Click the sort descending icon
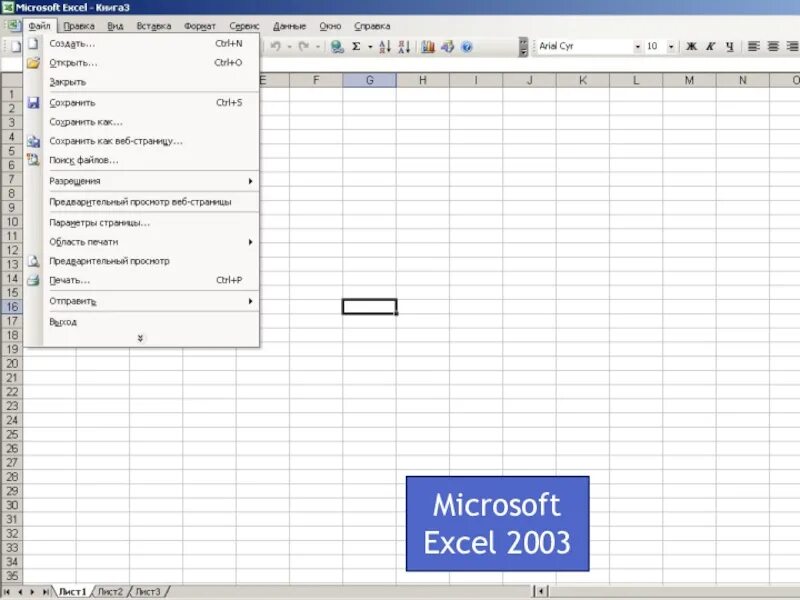 pyautogui.click(x=405, y=46)
